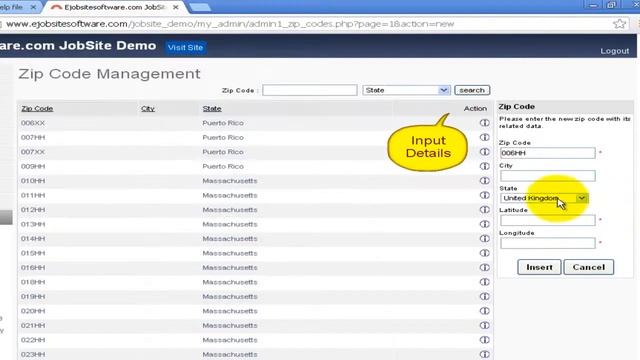Click action icon for 007XX row

coord(484,152)
